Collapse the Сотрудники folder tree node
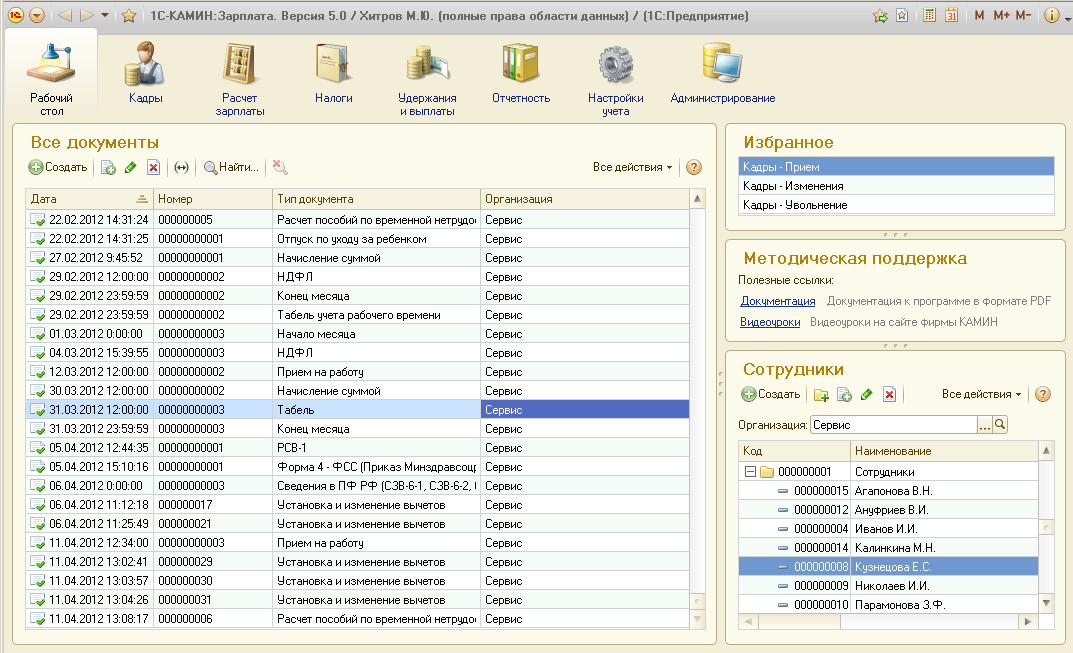 click(750, 471)
